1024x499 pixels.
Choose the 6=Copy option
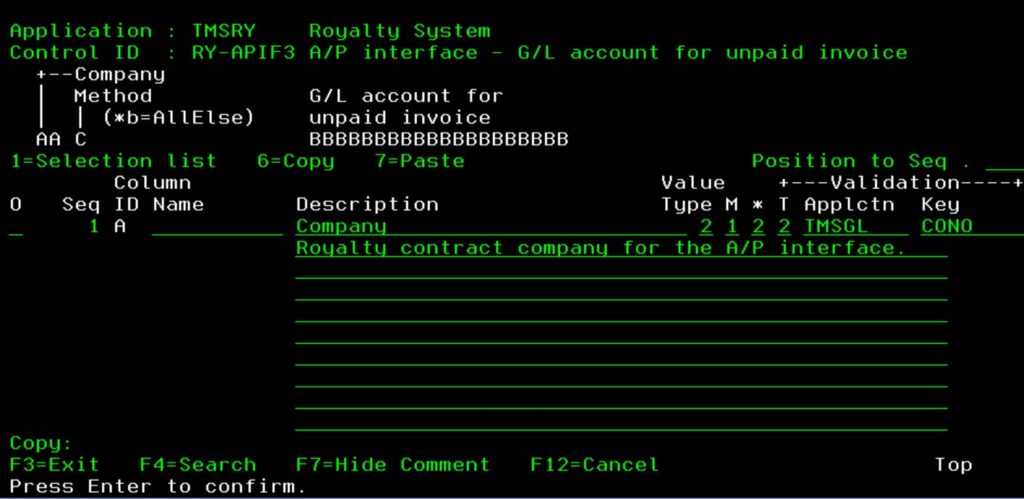(295, 161)
